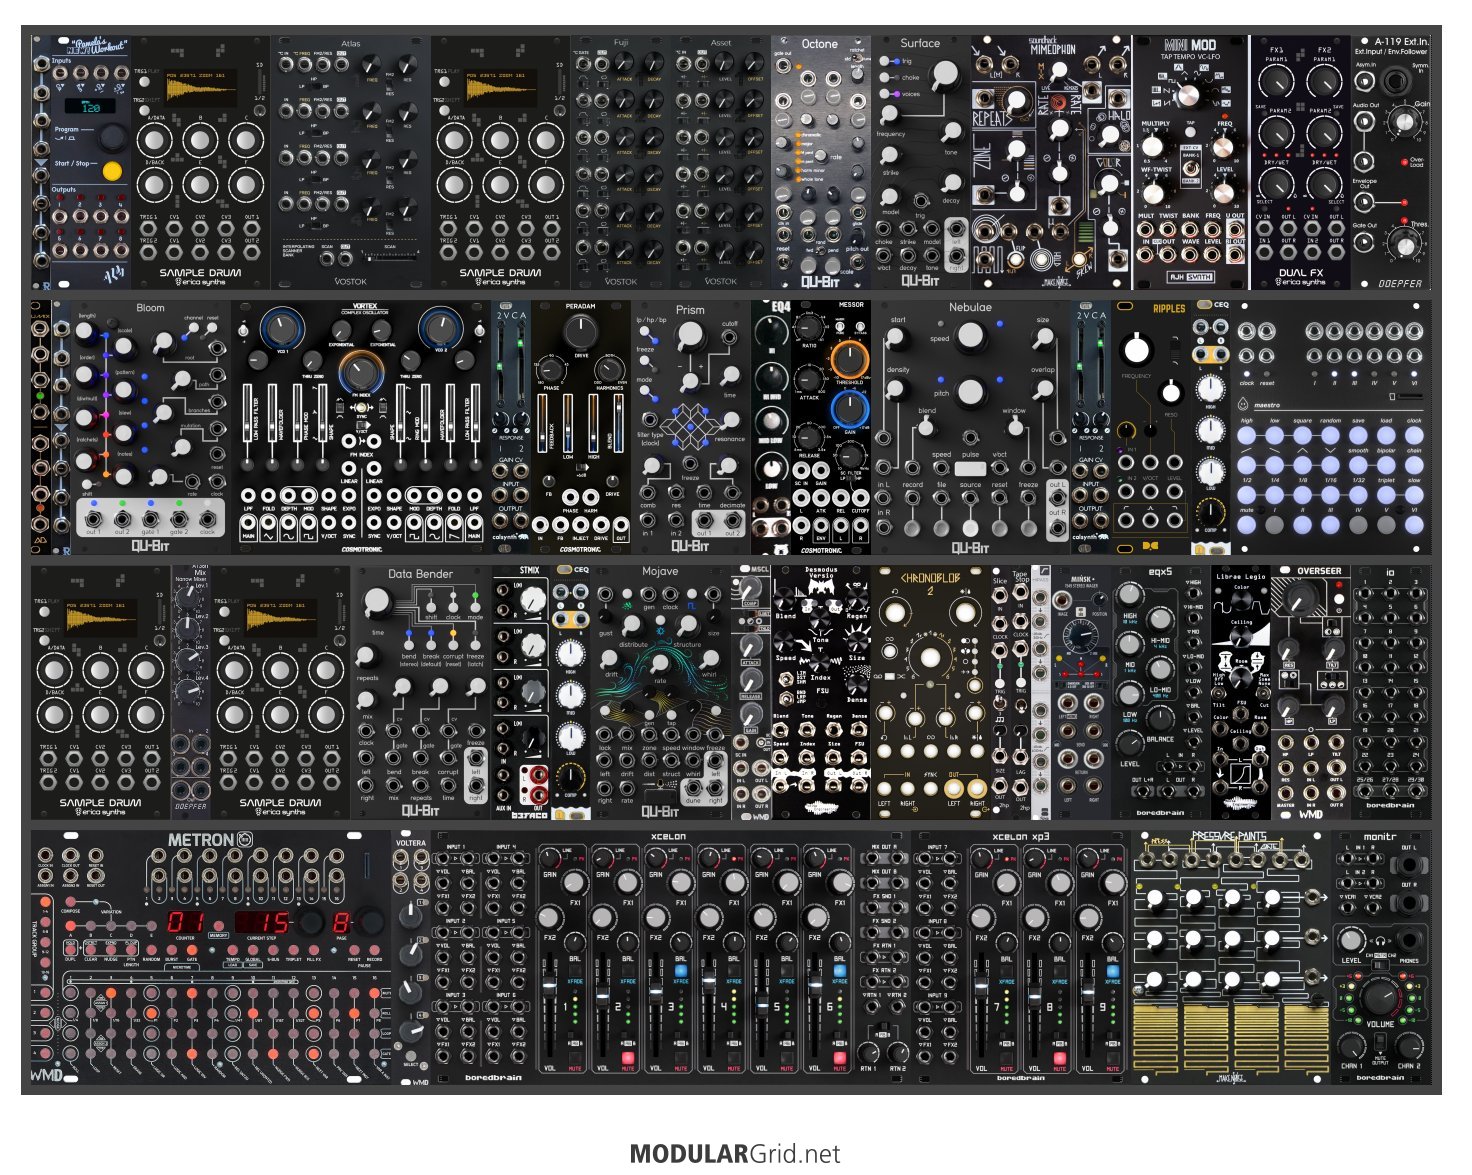Click the Cosmotronic logo under the Vortex oscillator

pyautogui.click(x=360, y=548)
